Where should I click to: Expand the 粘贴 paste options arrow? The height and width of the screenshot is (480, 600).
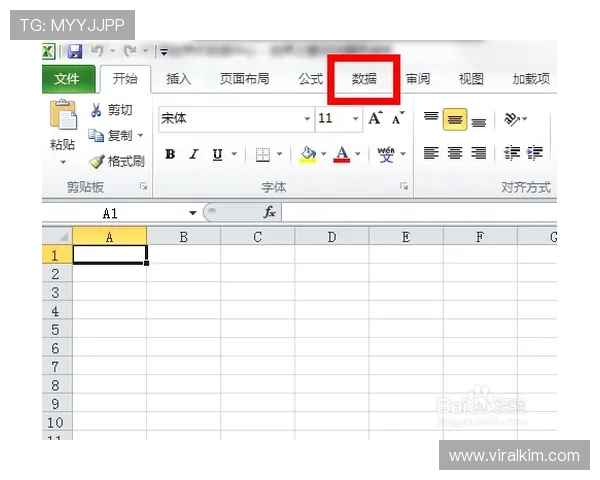63,162
